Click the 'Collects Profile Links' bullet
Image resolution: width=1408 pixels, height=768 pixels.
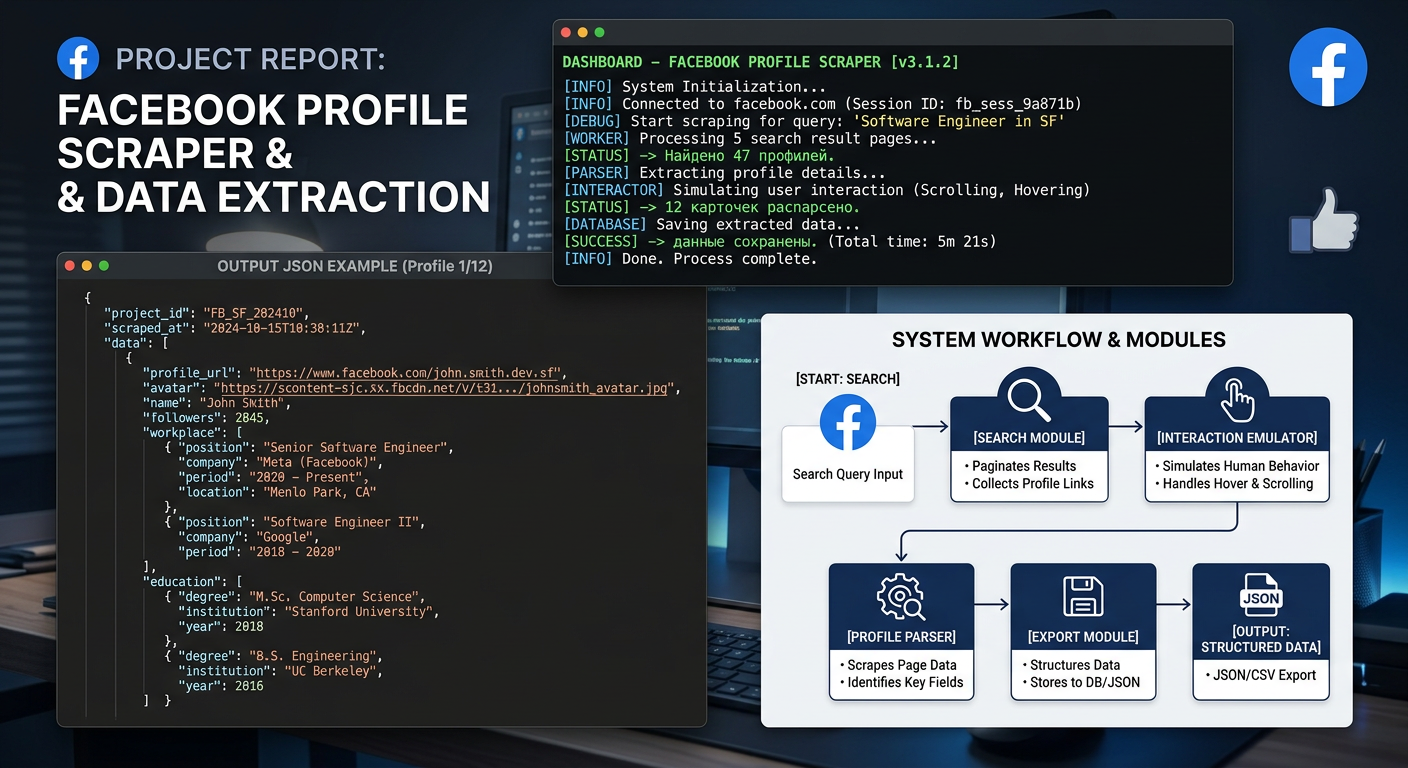pos(1028,483)
